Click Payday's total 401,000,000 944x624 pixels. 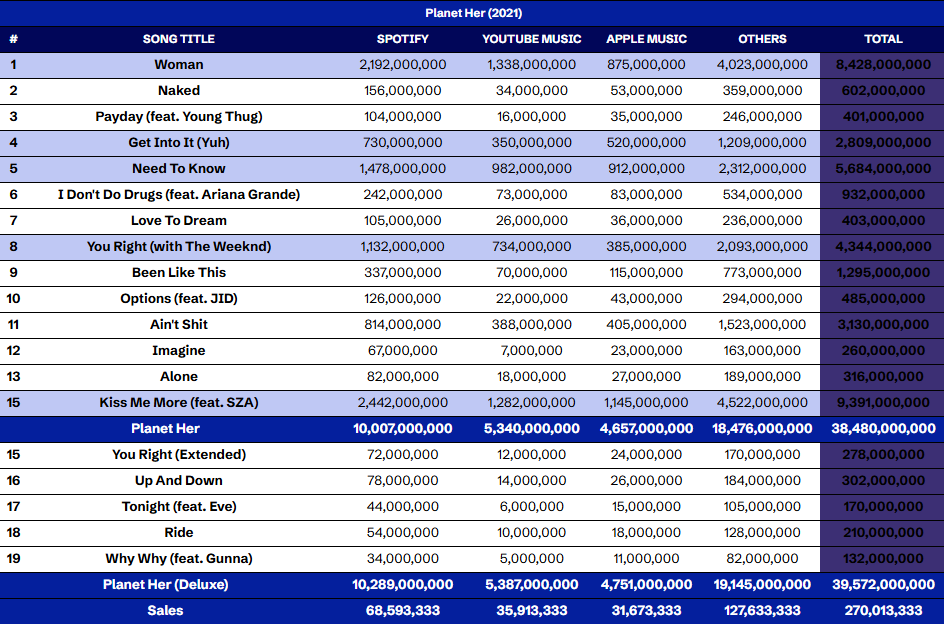click(x=883, y=117)
